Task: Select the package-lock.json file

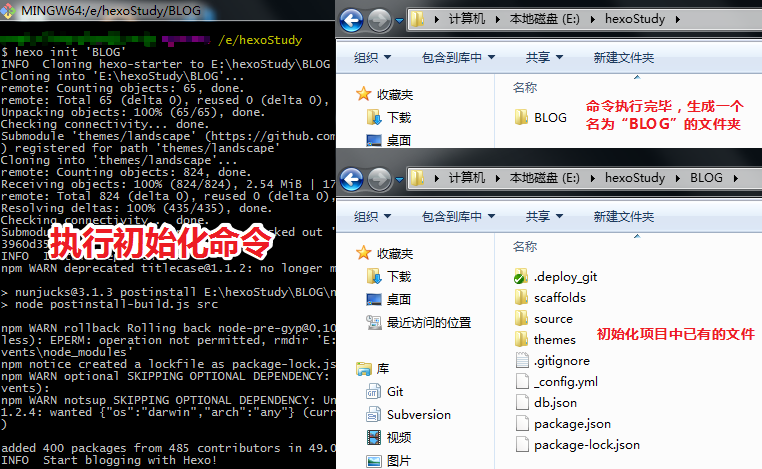Action: tap(577, 445)
